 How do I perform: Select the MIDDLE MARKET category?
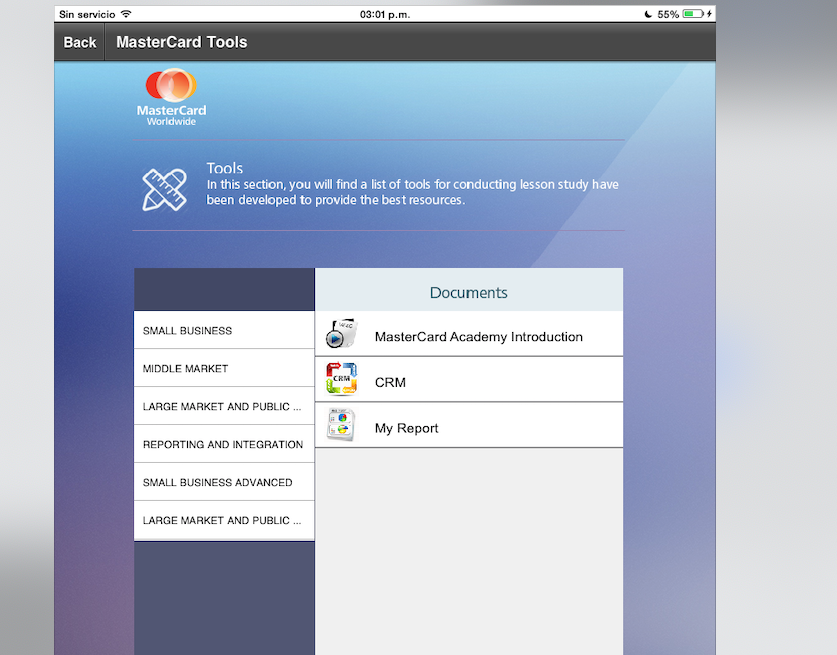(224, 368)
